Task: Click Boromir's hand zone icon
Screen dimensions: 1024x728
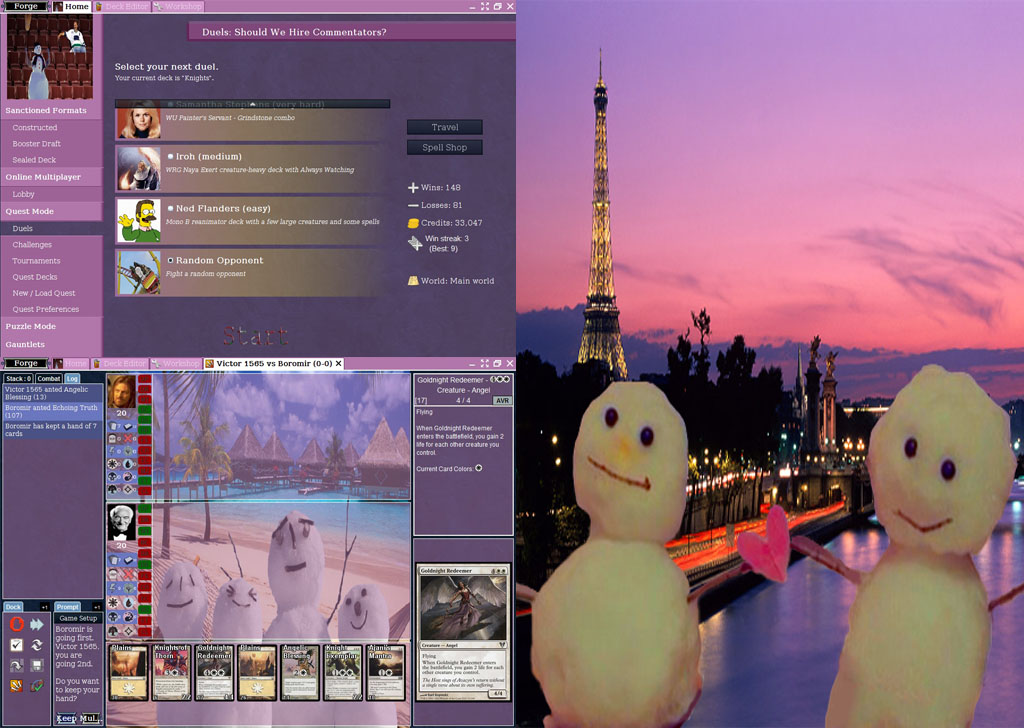Action: (x=112, y=426)
